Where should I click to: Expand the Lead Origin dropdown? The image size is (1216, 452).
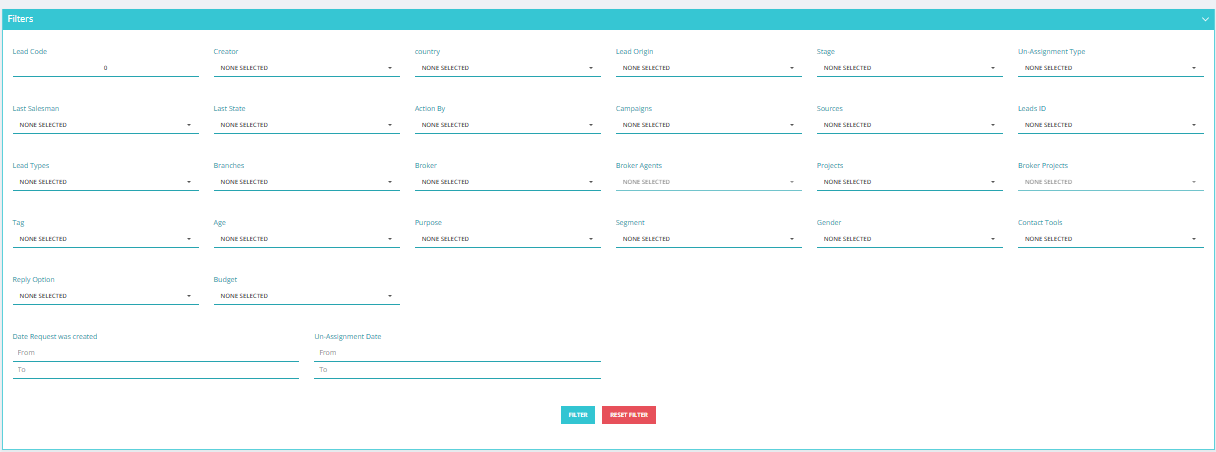click(709, 68)
